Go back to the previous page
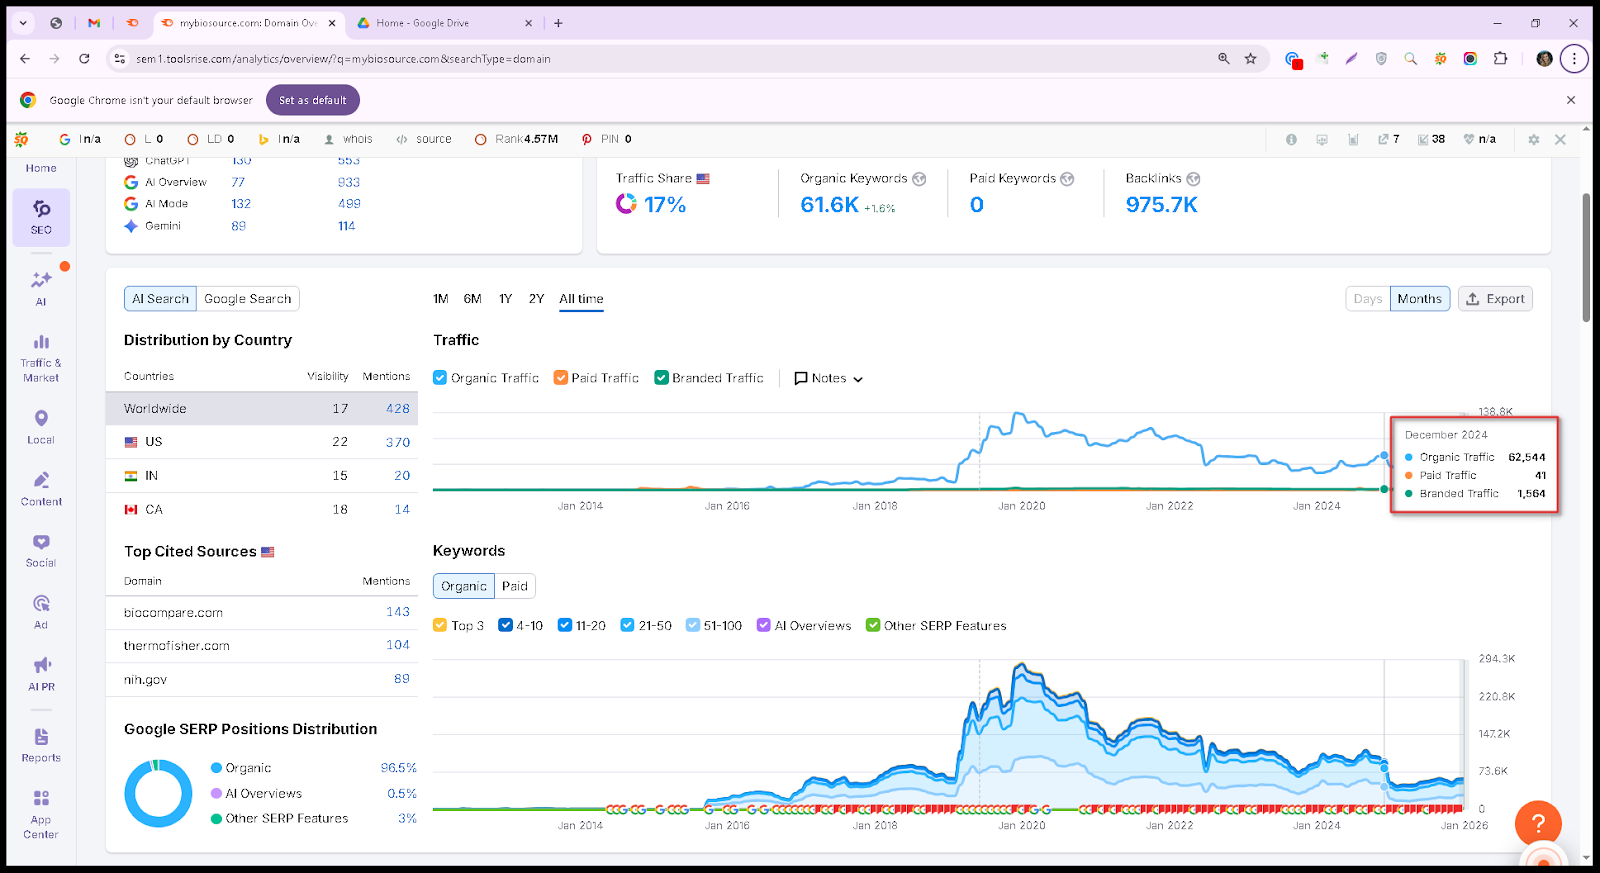Screen dimensions: 1600x873 tap(25, 59)
